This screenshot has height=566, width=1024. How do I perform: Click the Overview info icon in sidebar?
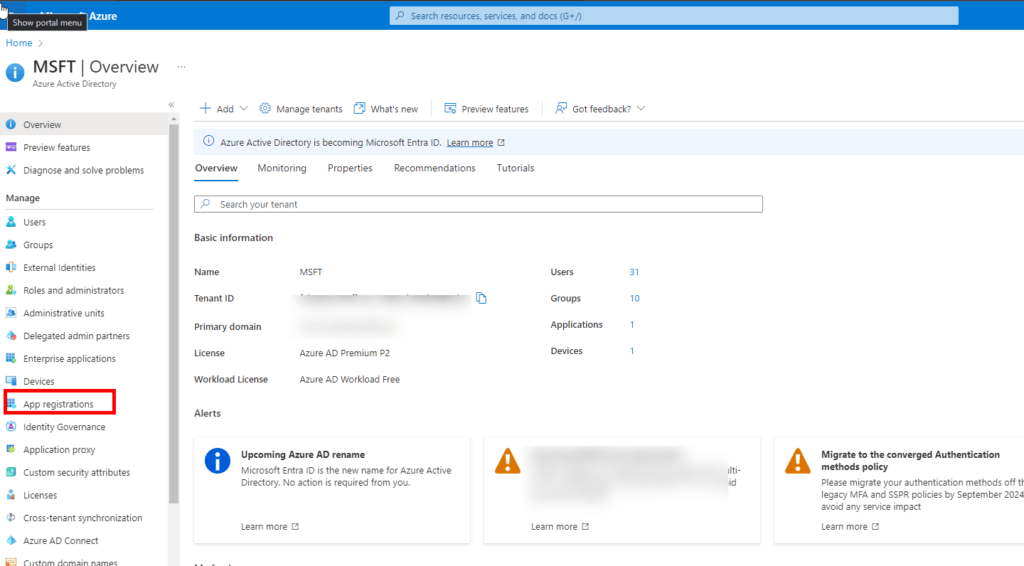click(x=11, y=124)
